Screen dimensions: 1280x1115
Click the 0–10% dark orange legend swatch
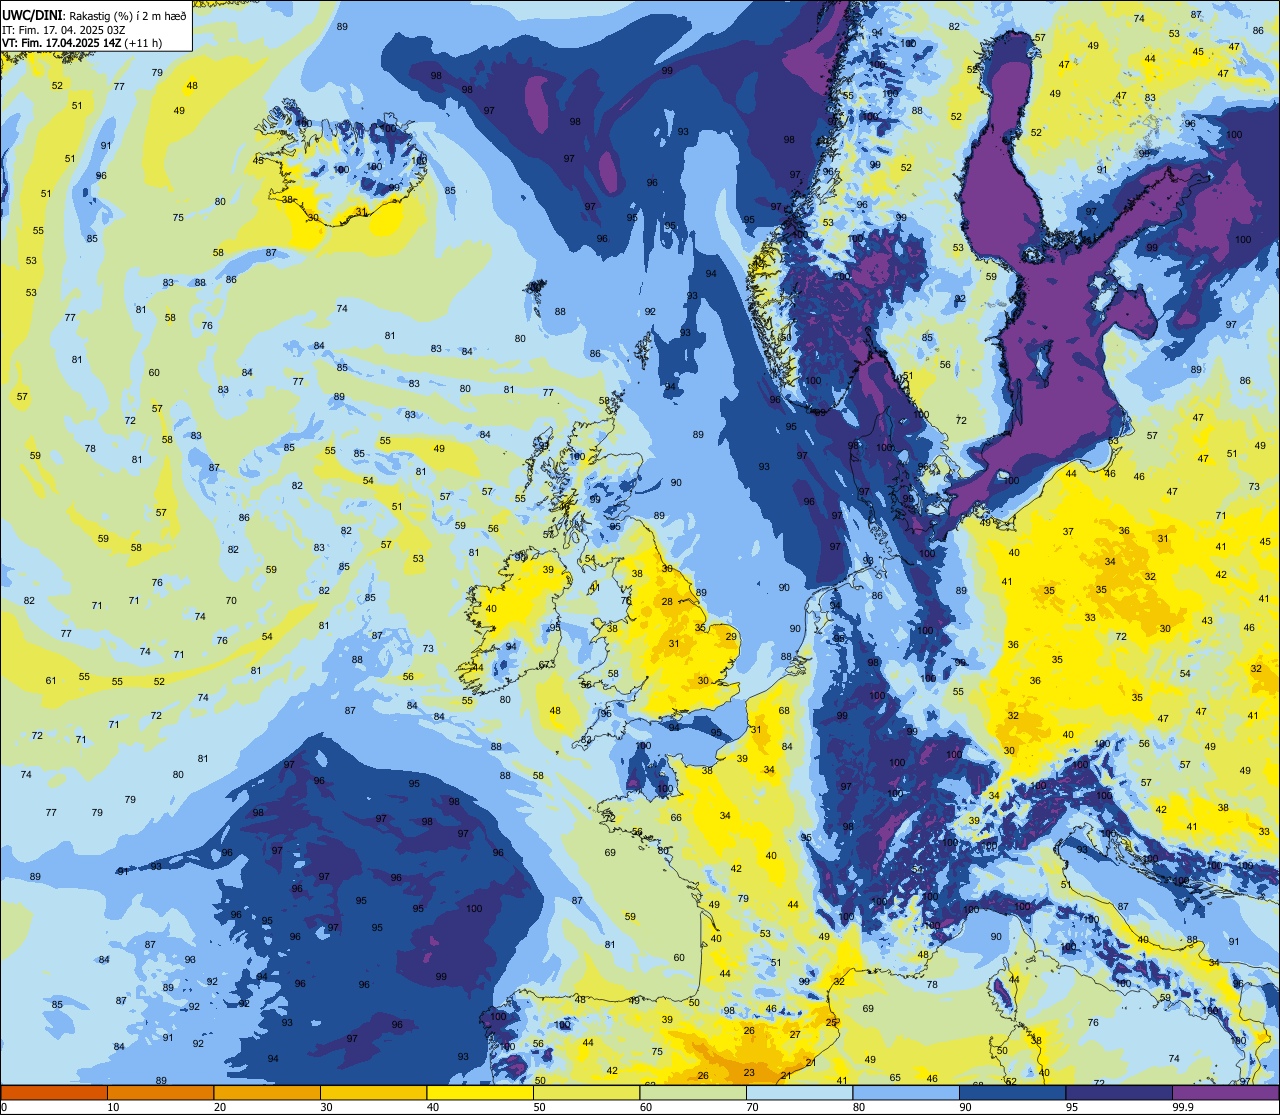coord(54,1093)
